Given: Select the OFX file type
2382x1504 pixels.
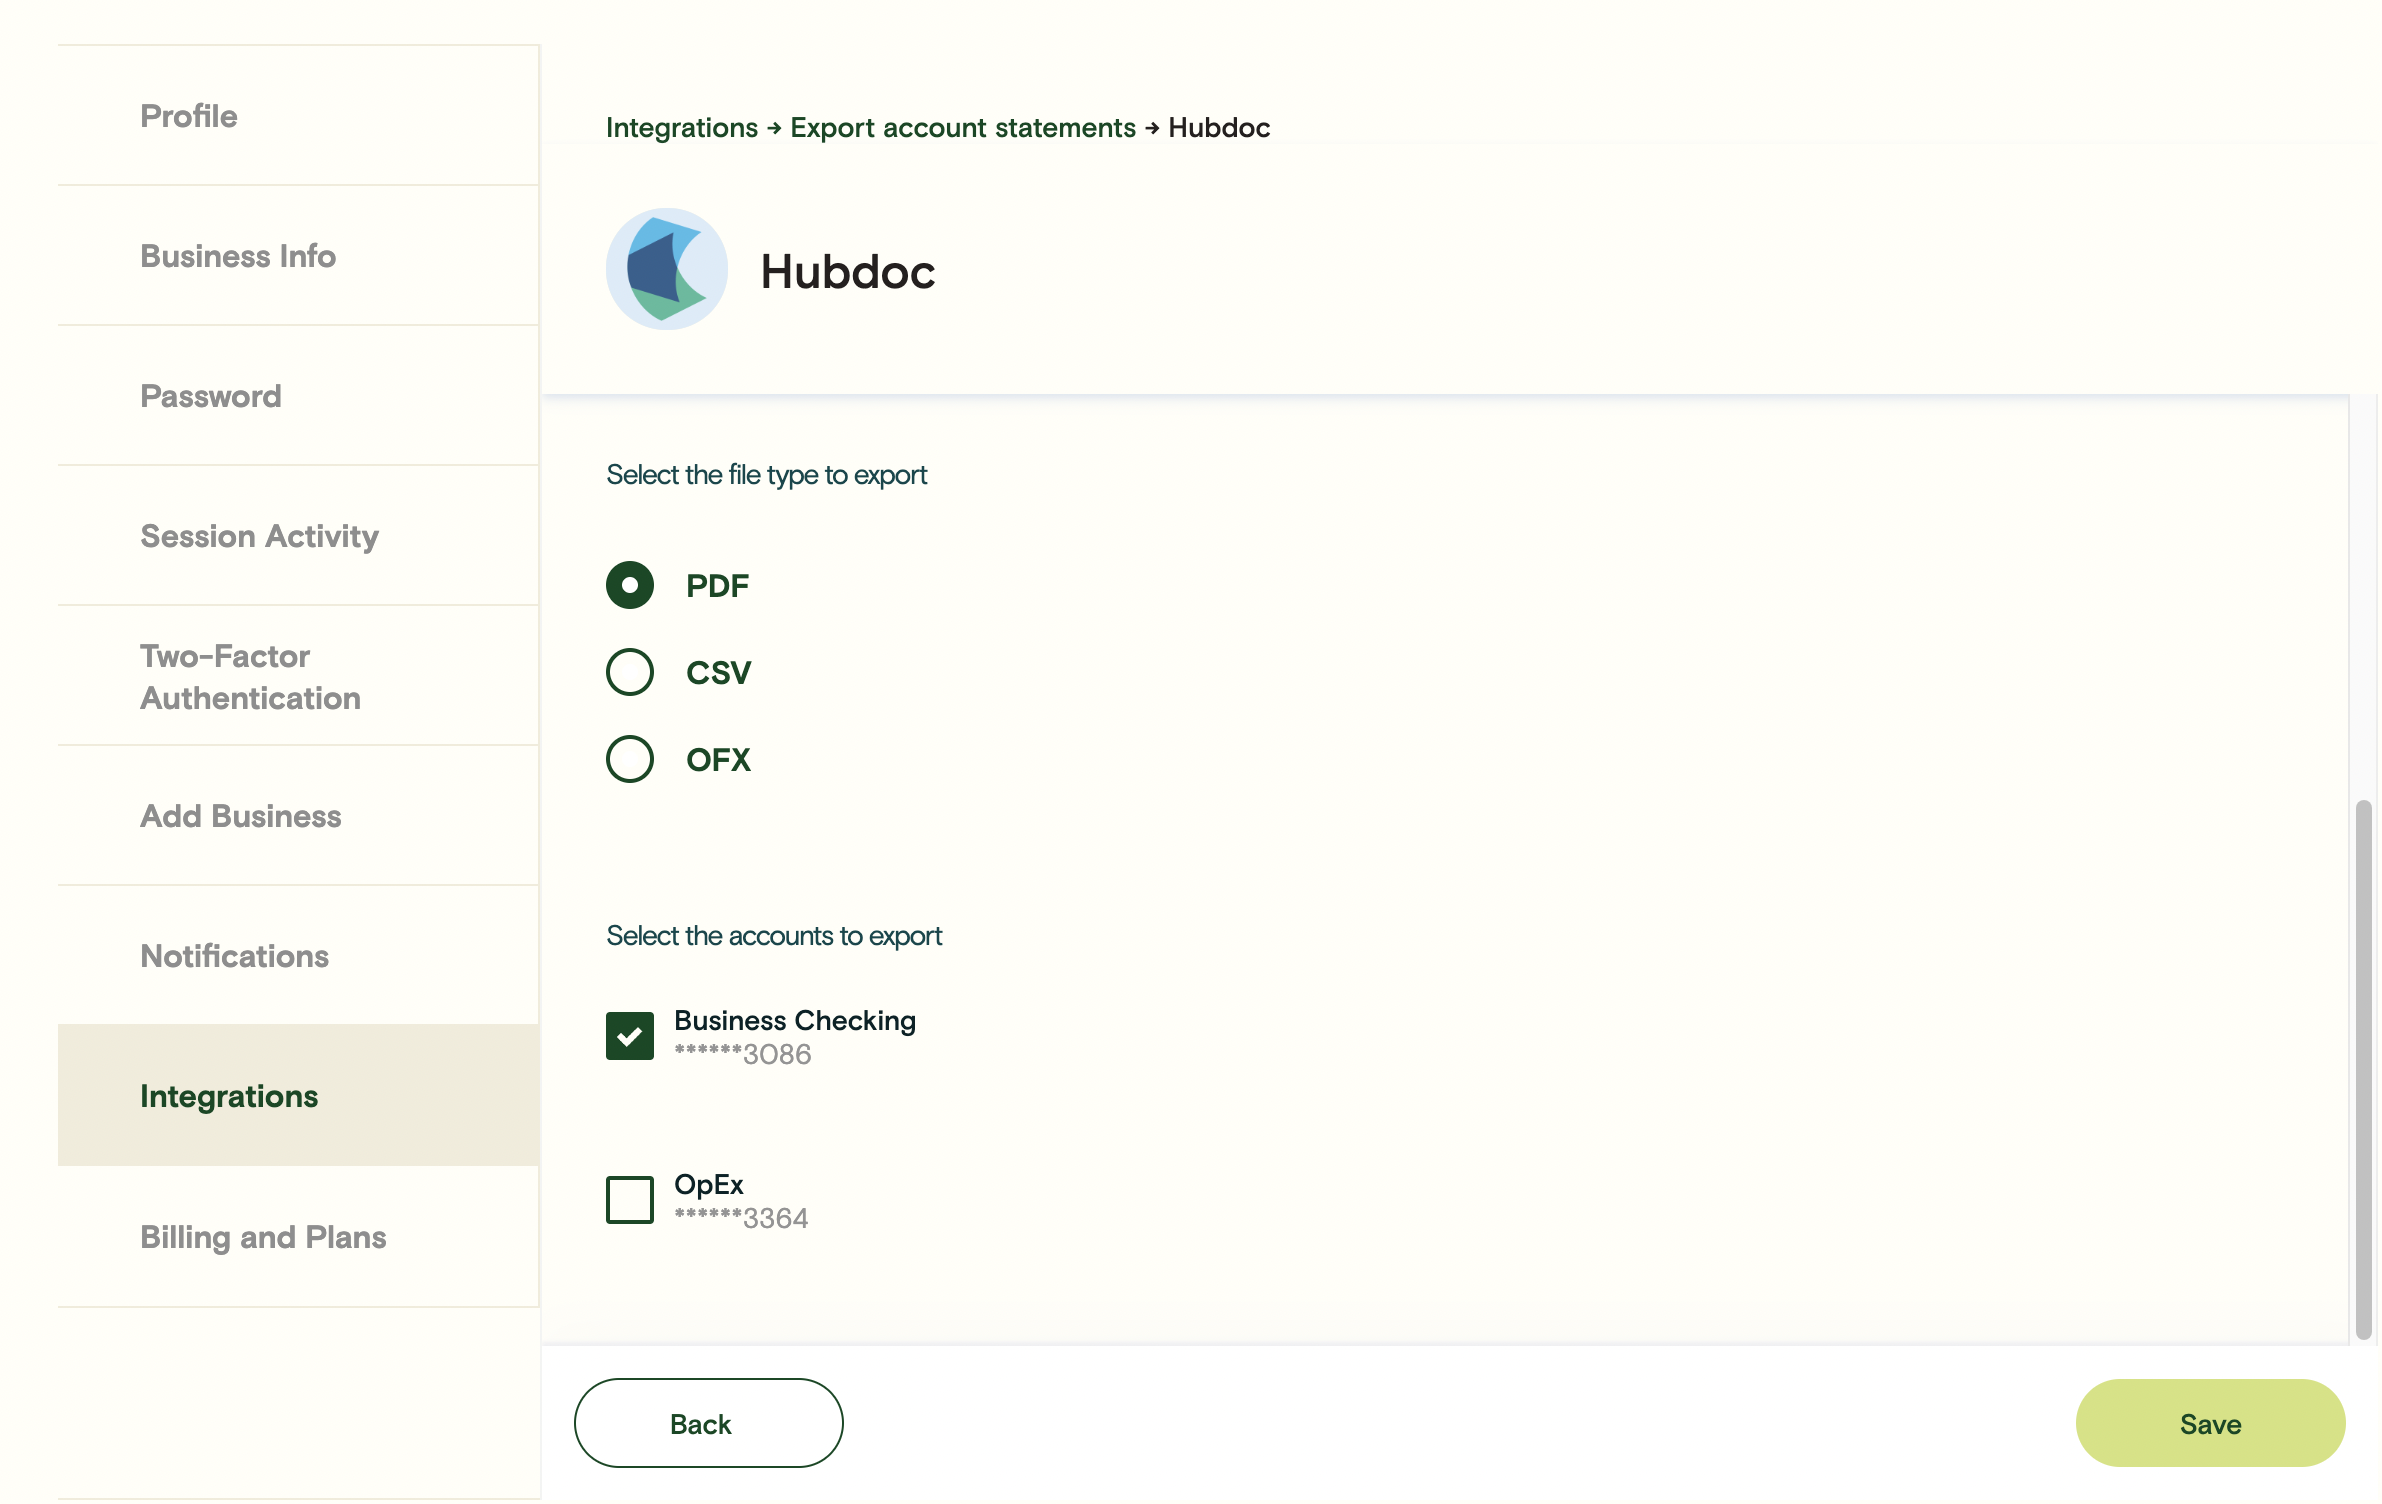Looking at the screenshot, I should [629, 759].
